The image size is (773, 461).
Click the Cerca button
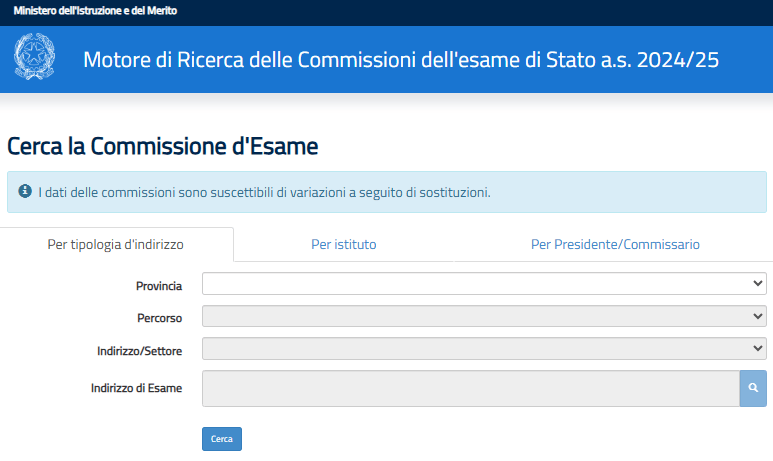(x=222, y=439)
